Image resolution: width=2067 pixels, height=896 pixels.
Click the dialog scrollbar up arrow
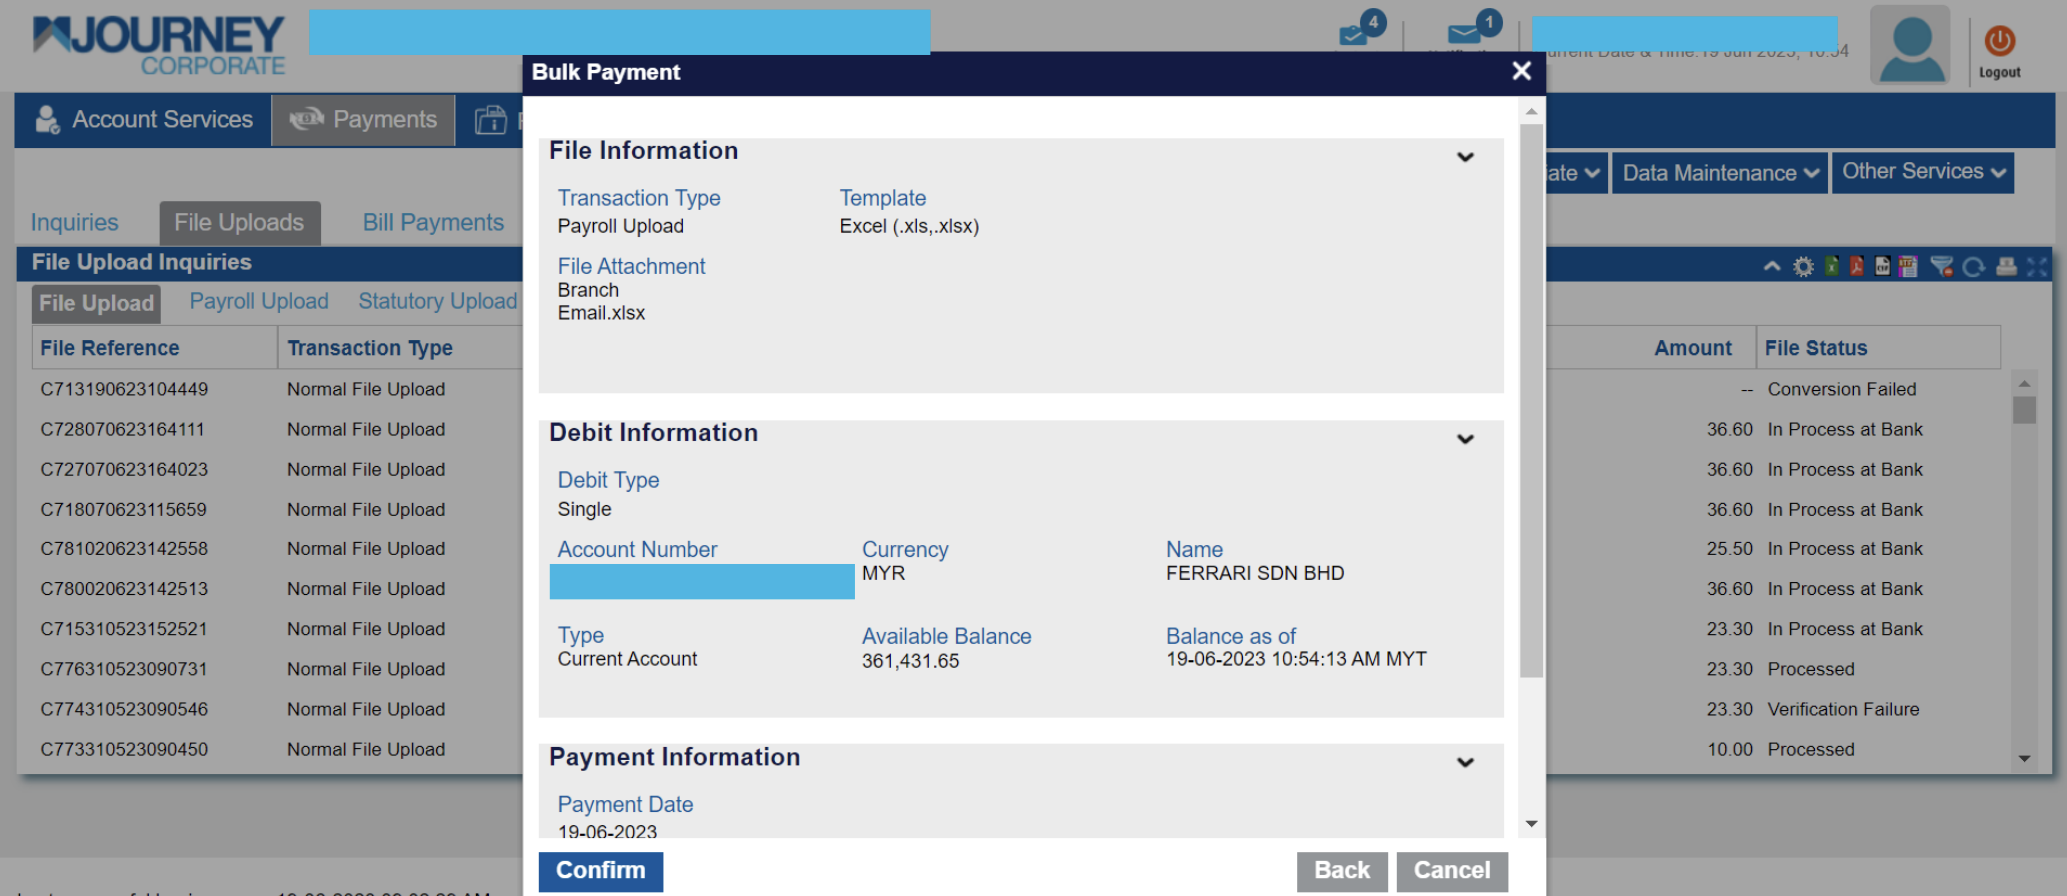1531,112
